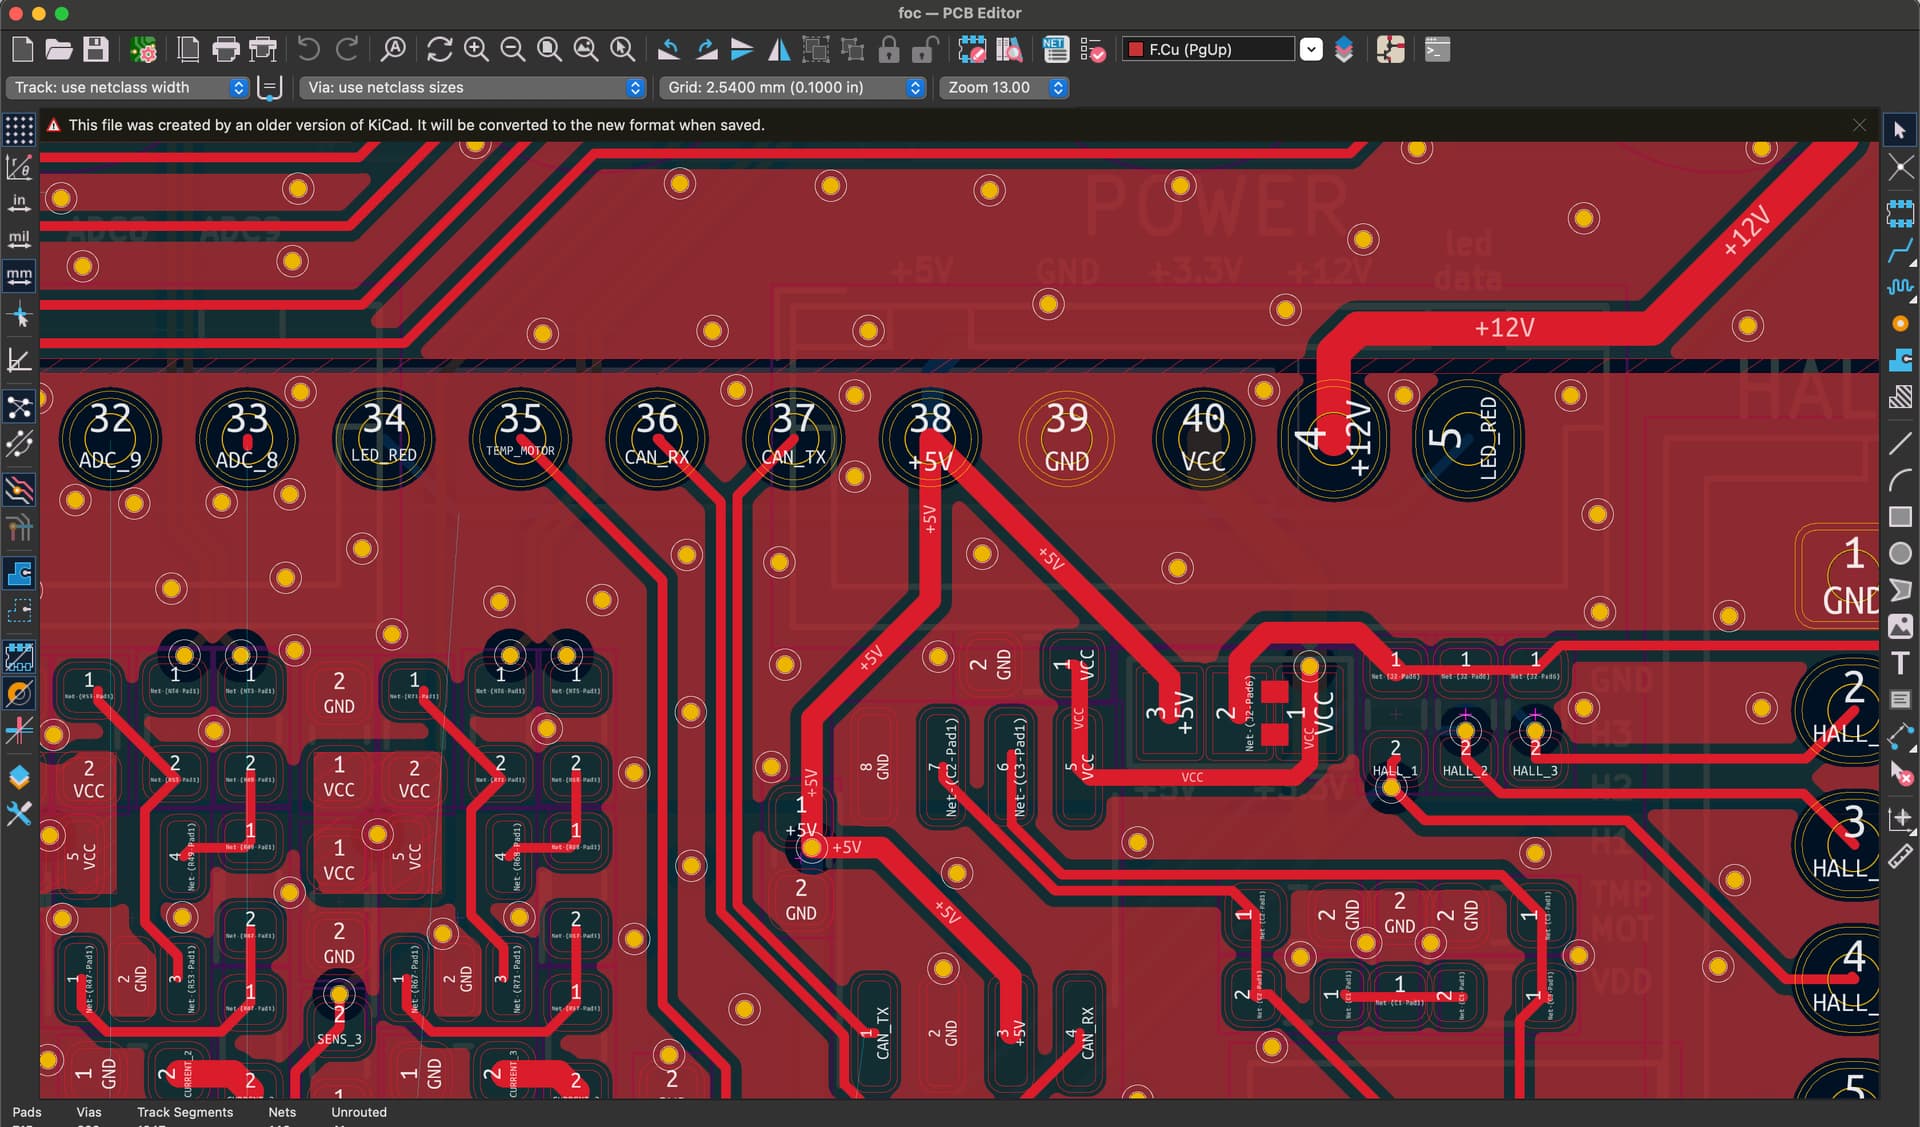Dismiss the older KiCad version warning

pos(1859,125)
